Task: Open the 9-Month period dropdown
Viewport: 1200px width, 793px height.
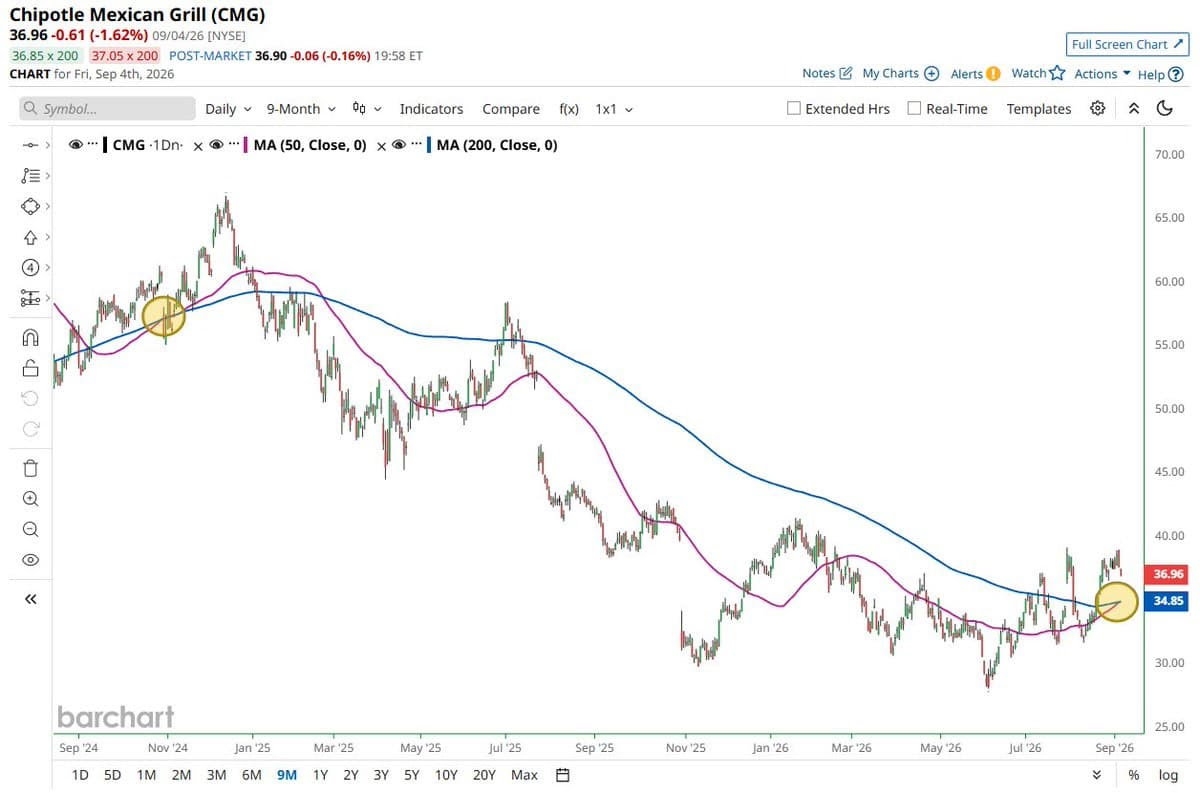Action: tap(301, 108)
